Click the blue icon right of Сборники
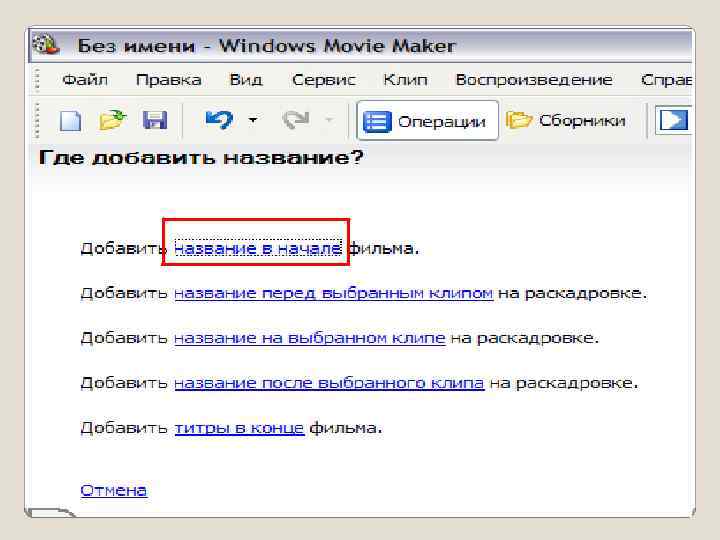The height and width of the screenshot is (540, 720). 673,121
